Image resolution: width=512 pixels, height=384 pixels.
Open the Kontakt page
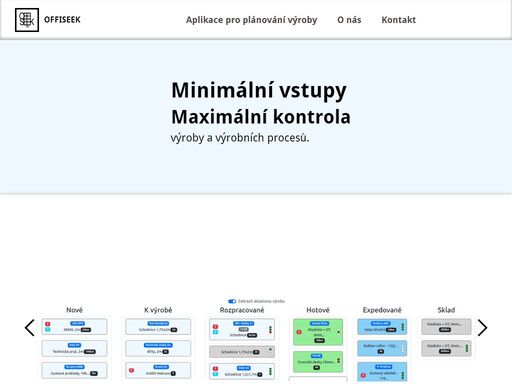click(x=399, y=20)
